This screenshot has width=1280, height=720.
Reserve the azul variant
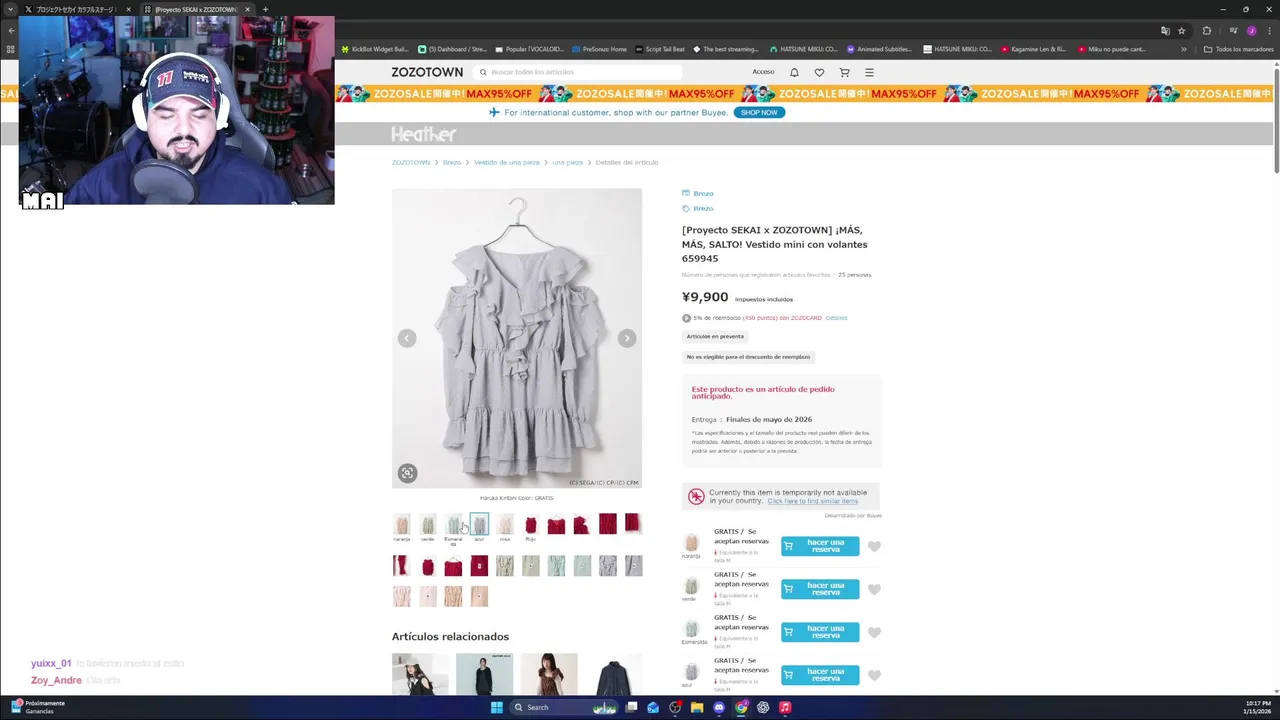point(820,675)
